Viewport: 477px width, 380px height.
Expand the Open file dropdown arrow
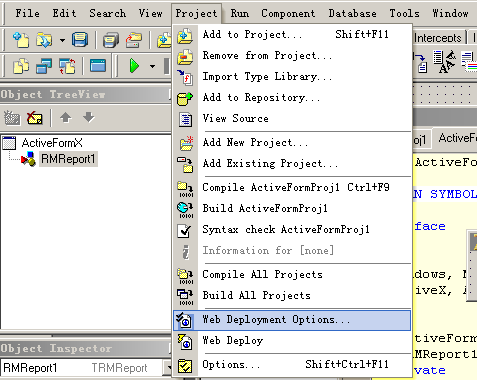(62, 40)
